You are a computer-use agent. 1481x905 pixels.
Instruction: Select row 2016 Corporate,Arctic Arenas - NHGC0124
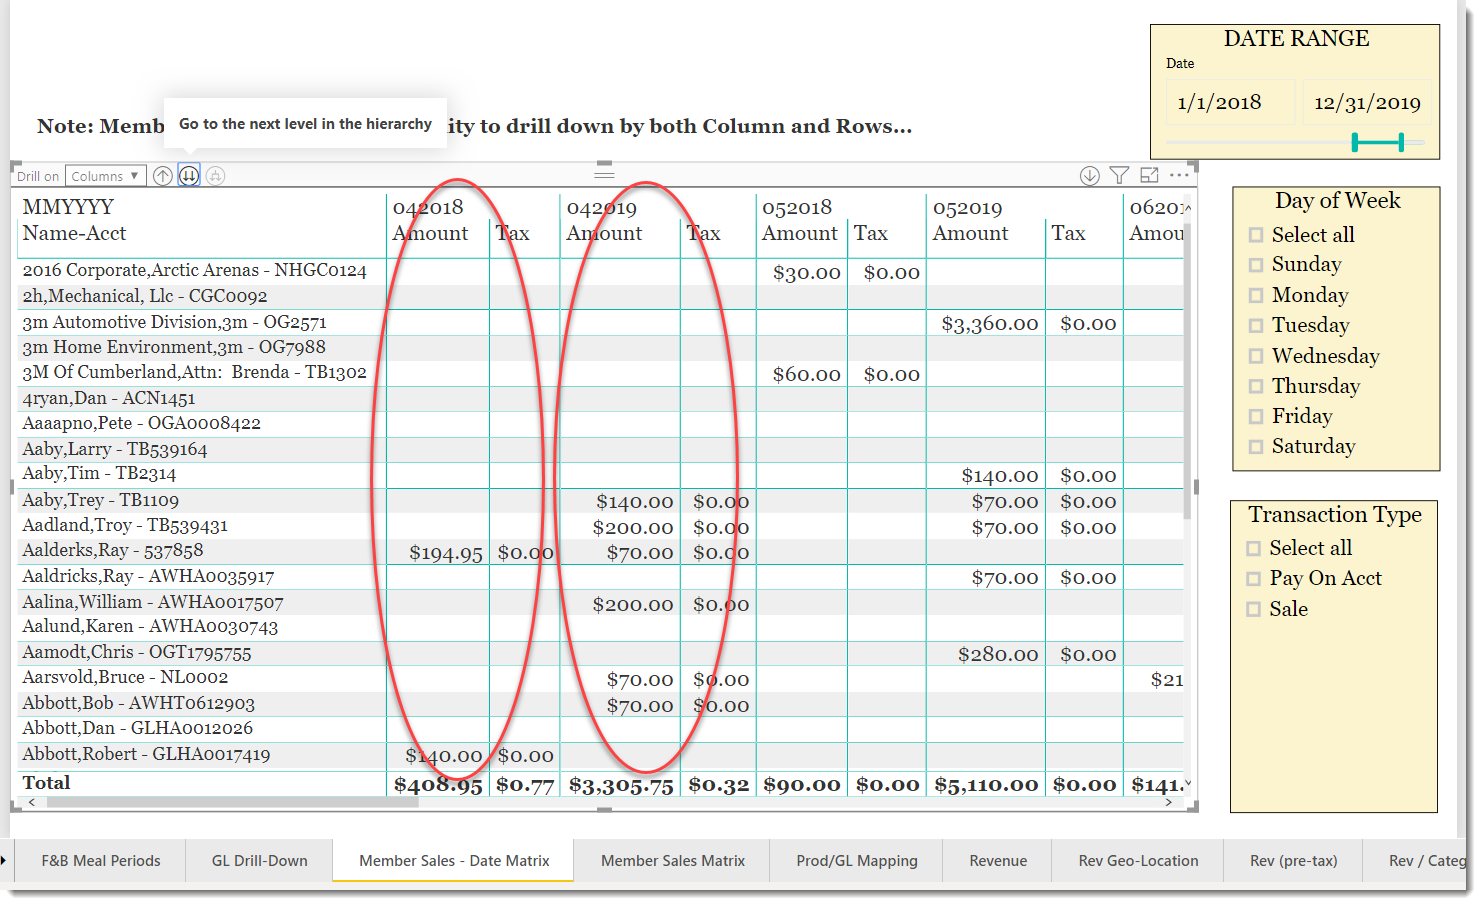point(195,271)
